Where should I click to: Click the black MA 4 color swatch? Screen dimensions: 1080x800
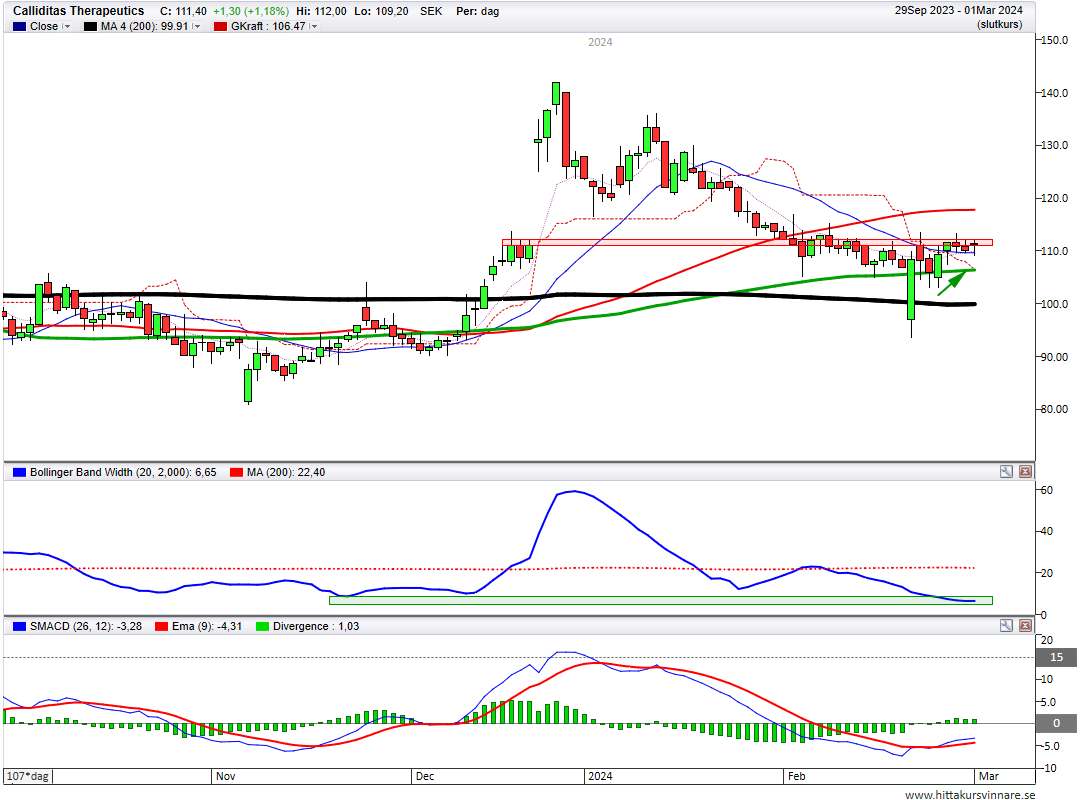click(90, 26)
